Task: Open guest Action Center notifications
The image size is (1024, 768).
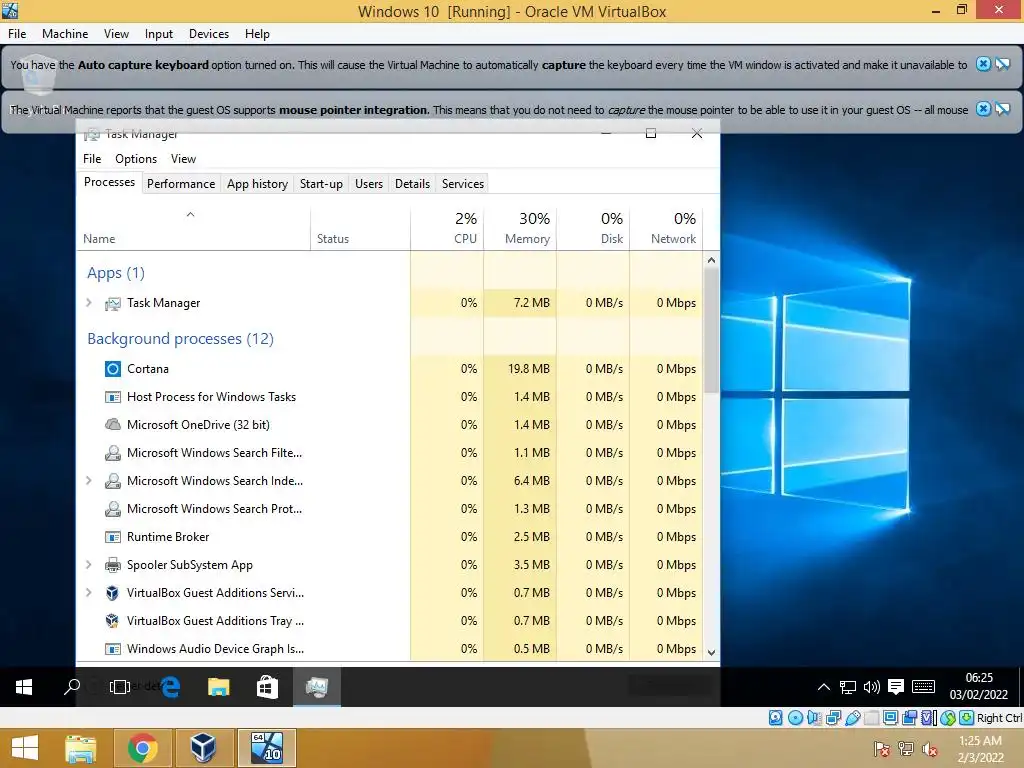Action: 896,687
